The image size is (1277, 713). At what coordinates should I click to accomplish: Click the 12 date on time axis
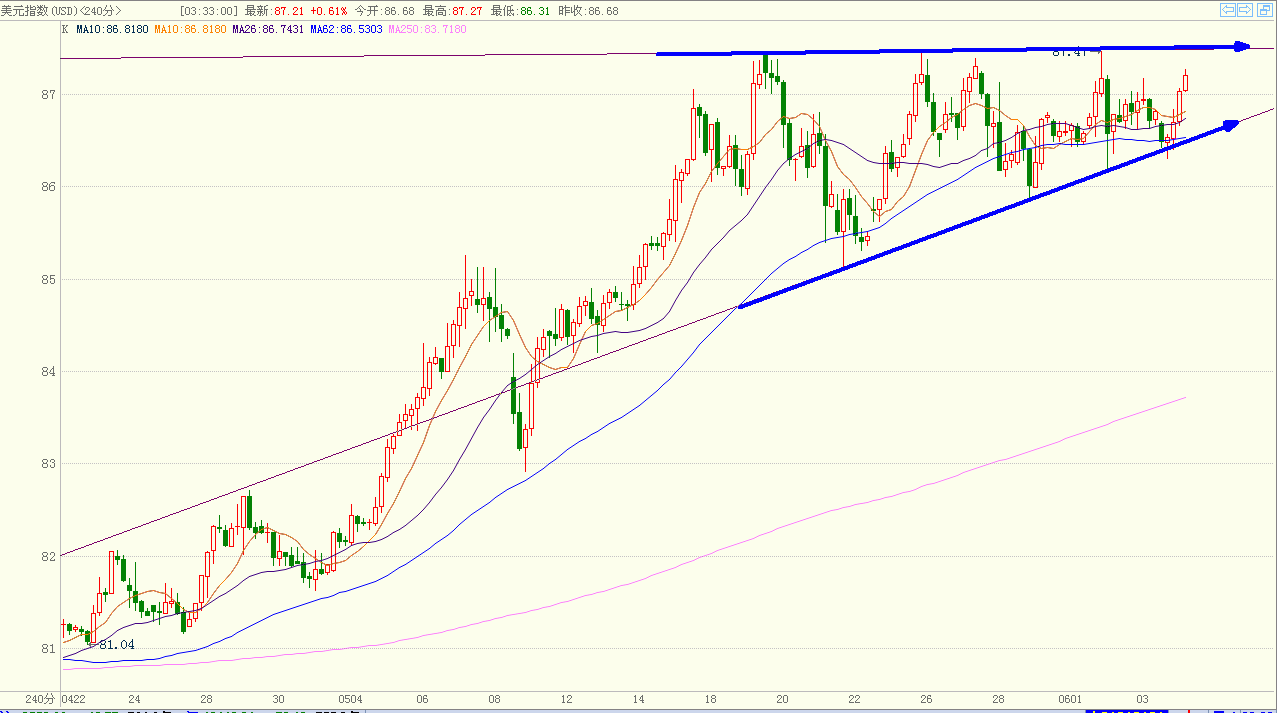(x=567, y=698)
